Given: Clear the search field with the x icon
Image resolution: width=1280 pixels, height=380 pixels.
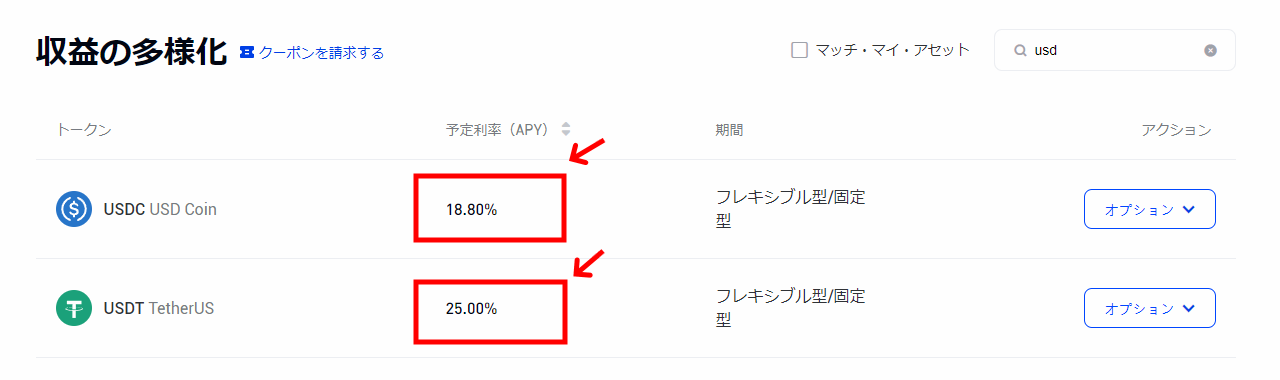Looking at the screenshot, I should click(x=1210, y=50).
